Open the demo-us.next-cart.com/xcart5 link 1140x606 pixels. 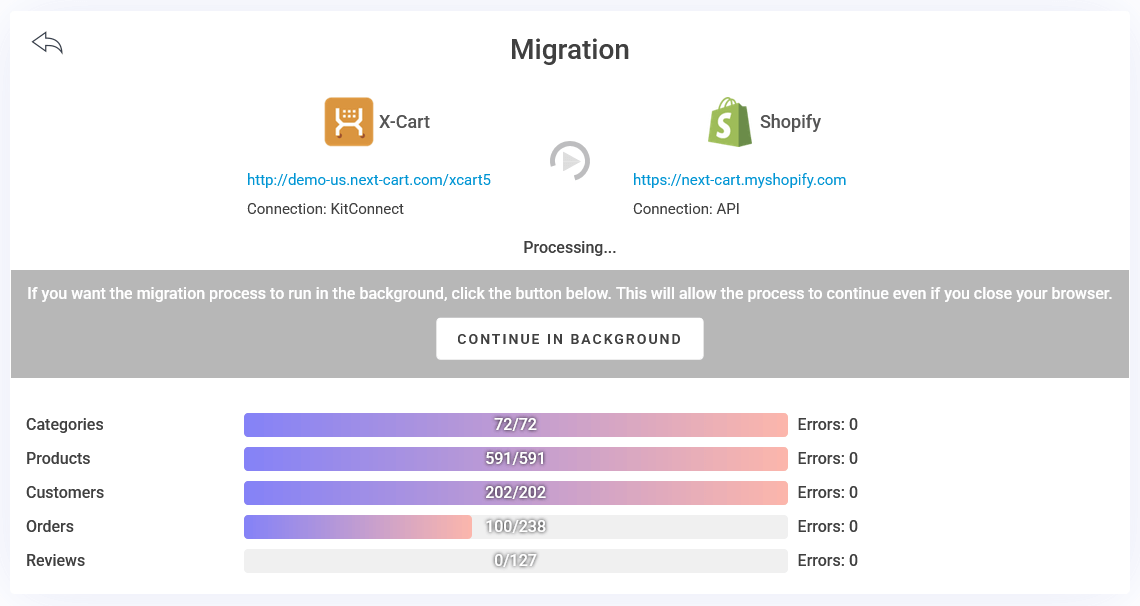point(369,179)
